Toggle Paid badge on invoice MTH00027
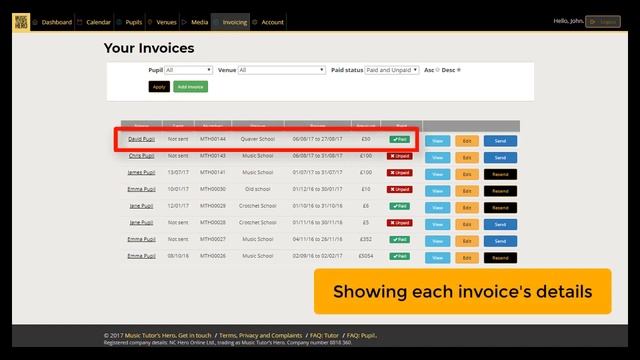The height and width of the screenshot is (360, 640). [400, 240]
